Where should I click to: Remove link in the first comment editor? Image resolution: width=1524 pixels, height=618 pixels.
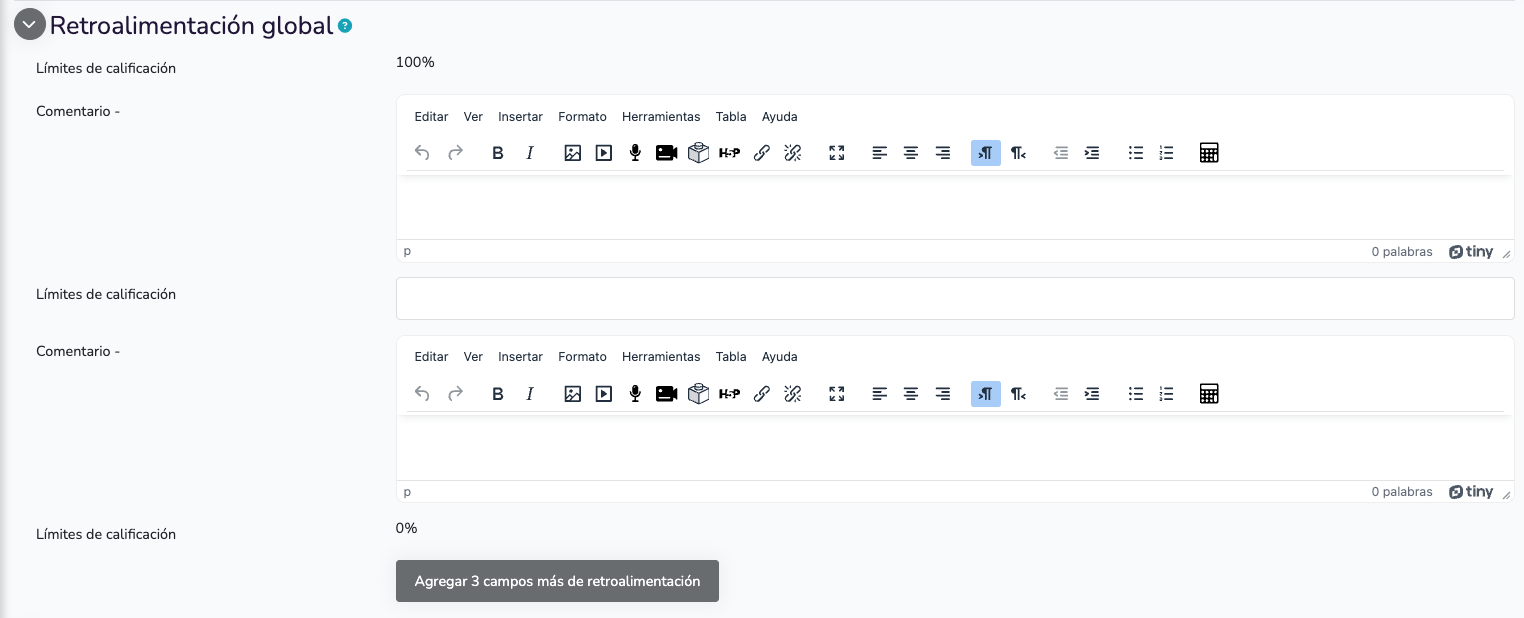pyautogui.click(x=793, y=153)
